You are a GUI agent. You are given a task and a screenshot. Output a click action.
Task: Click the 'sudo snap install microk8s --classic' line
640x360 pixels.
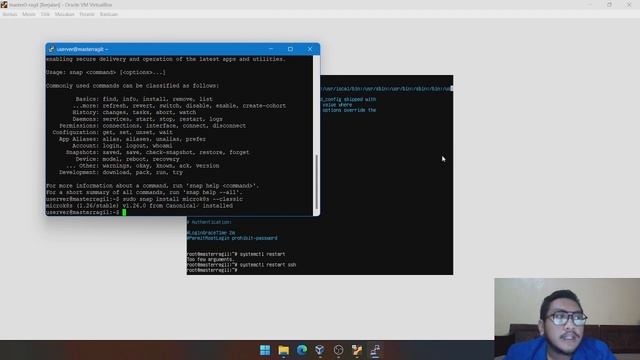[144, 199]
